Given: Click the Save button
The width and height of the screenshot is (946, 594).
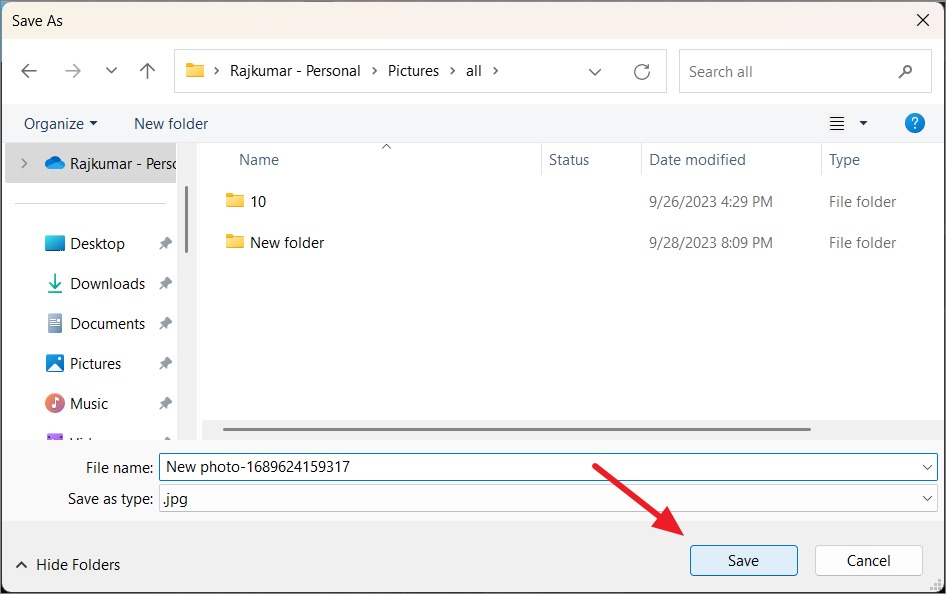Looking at the screenshot, I should [x=743, y=561].
